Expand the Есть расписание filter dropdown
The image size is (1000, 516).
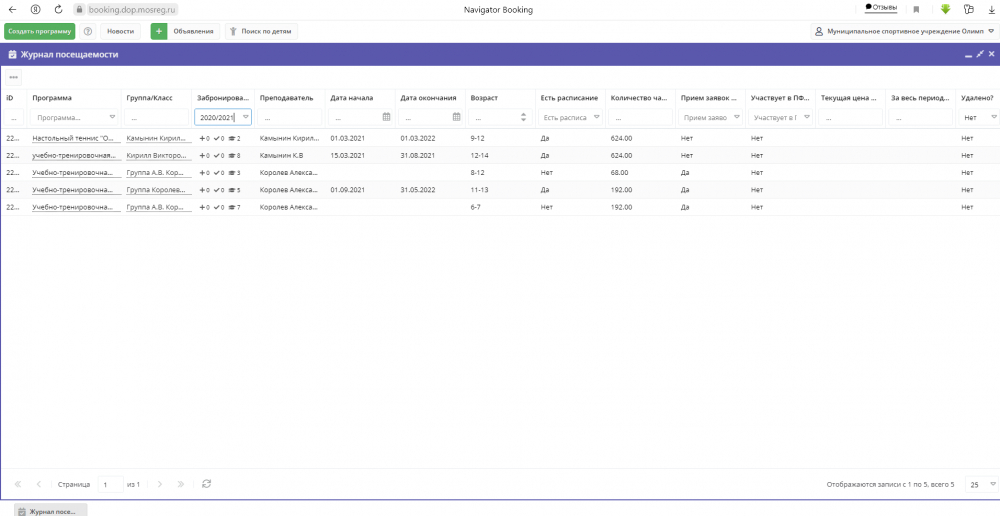click(597, 117)
